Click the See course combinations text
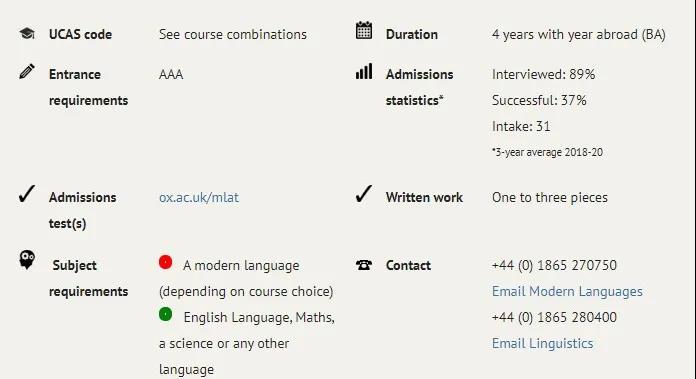The image size is (696, 379). click(x=233, y=34)
